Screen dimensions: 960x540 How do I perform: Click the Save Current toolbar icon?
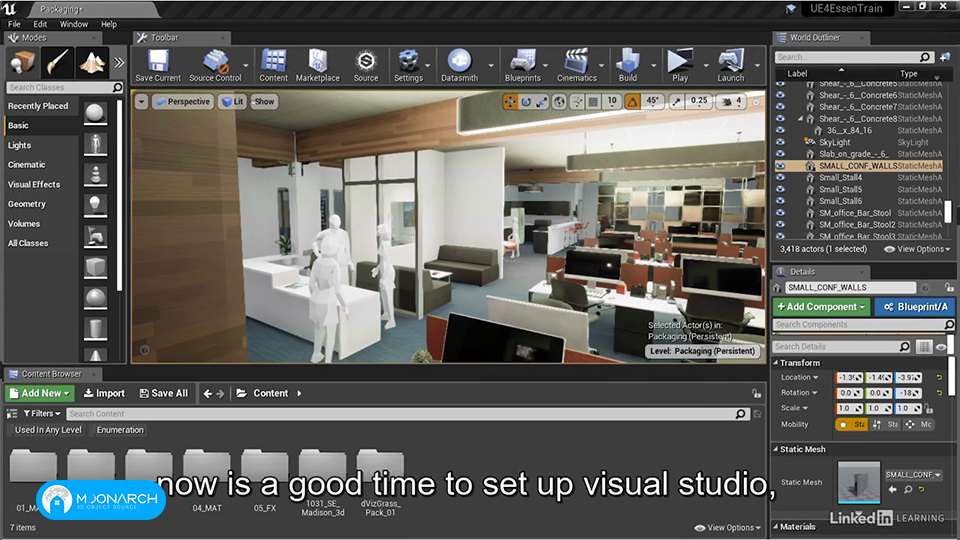point(158,65)
